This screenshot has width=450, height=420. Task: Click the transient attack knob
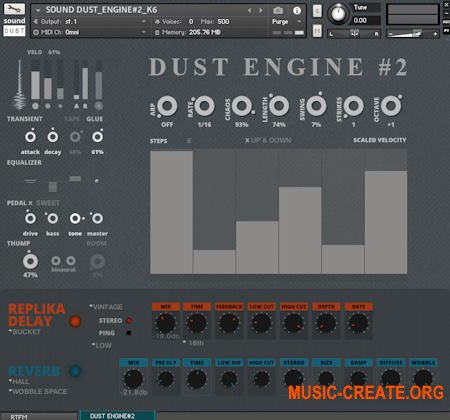(30, 137)
